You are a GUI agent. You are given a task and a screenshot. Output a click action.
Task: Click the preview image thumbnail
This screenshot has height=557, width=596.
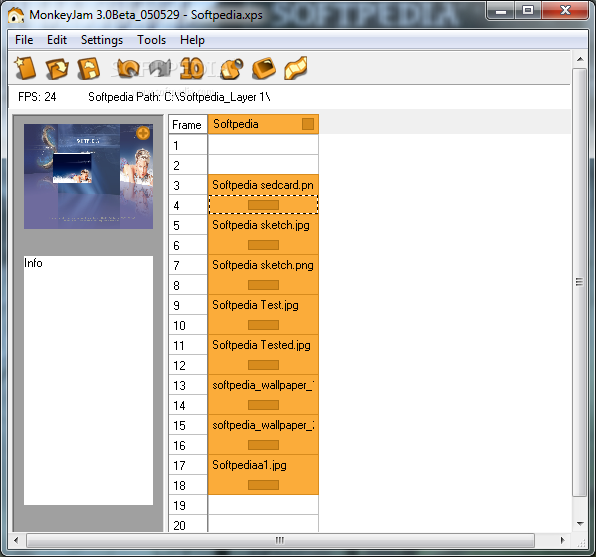point(89,176)
